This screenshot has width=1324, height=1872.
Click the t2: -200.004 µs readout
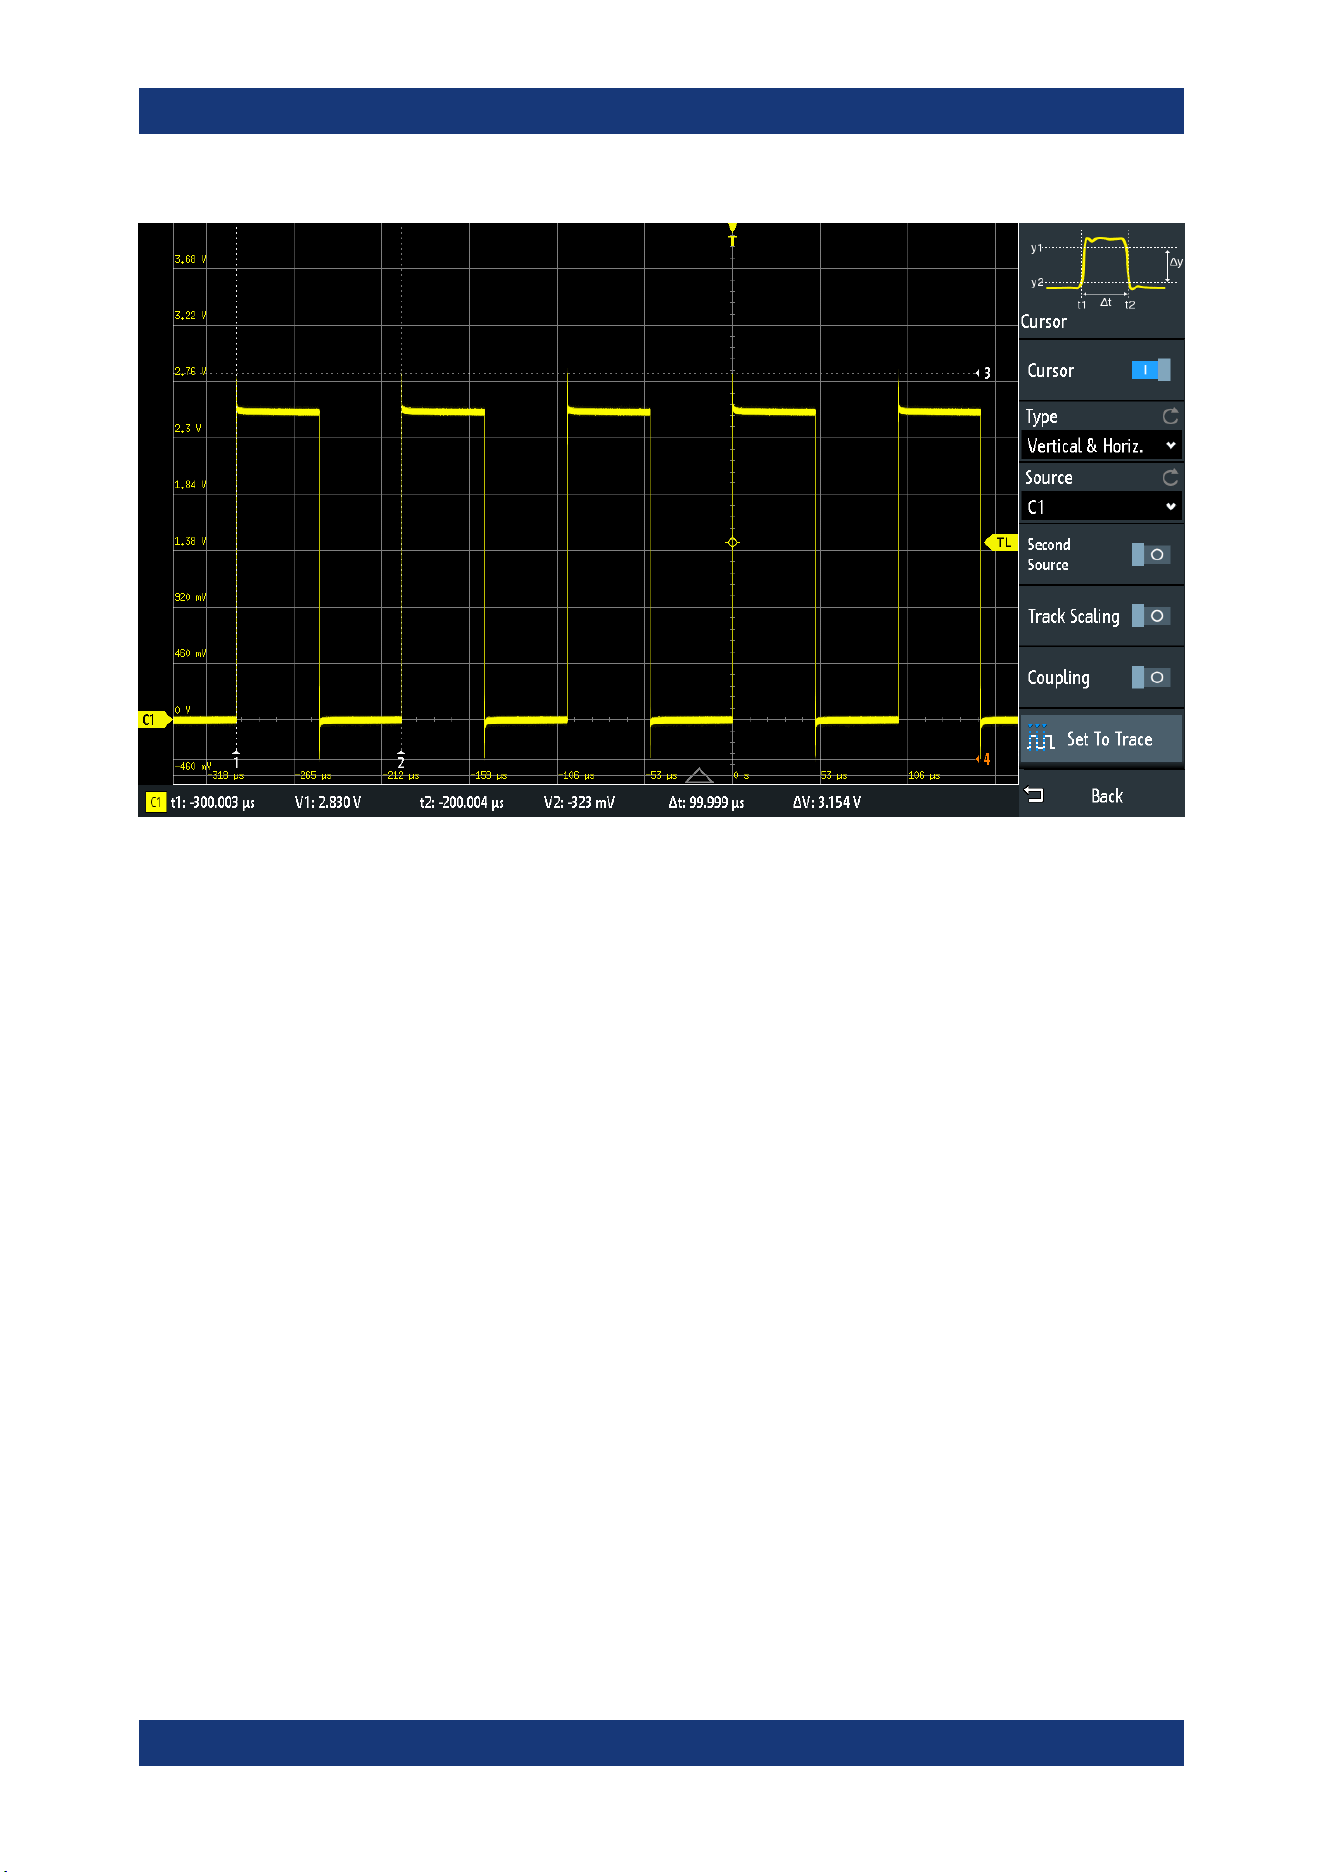pos(461,802)
